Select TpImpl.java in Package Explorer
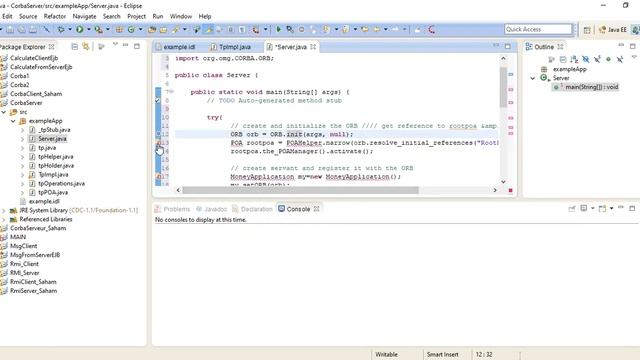The width and height of the screenshot is (640, 360). [x=53, y=175]
